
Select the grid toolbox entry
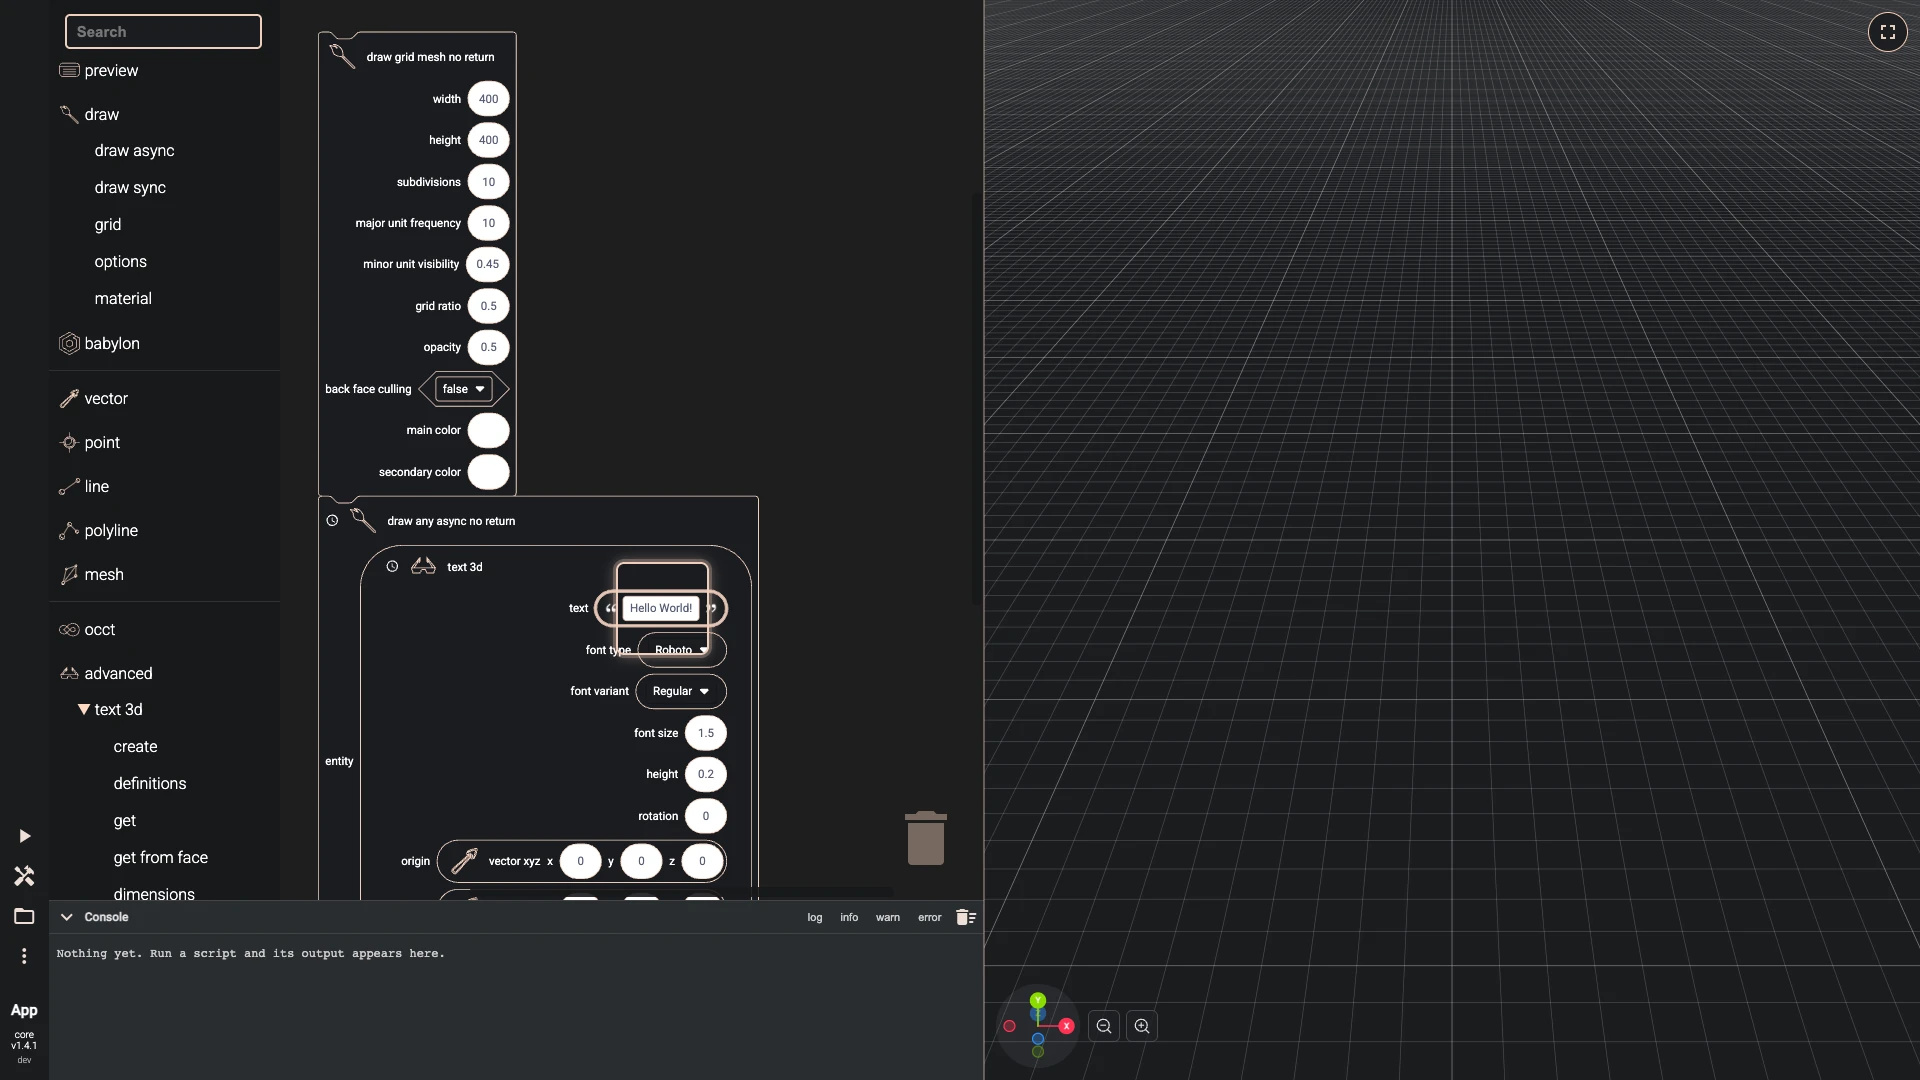click(108, 224)
